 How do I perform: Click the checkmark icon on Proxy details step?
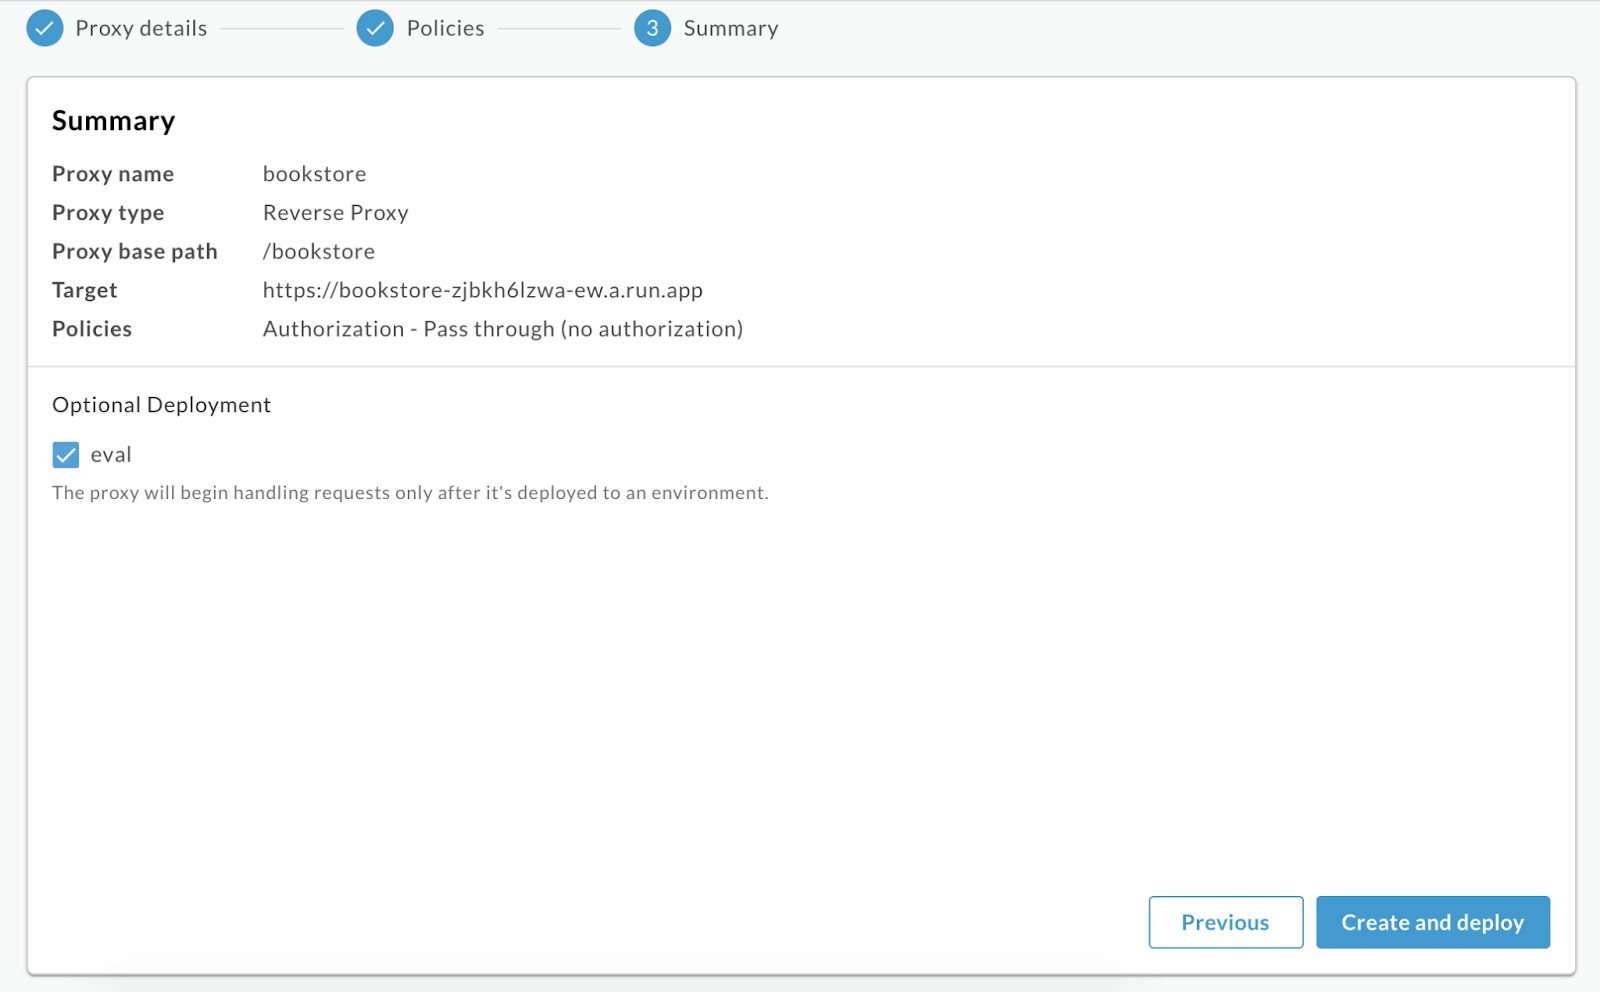[x=44, y=28]
